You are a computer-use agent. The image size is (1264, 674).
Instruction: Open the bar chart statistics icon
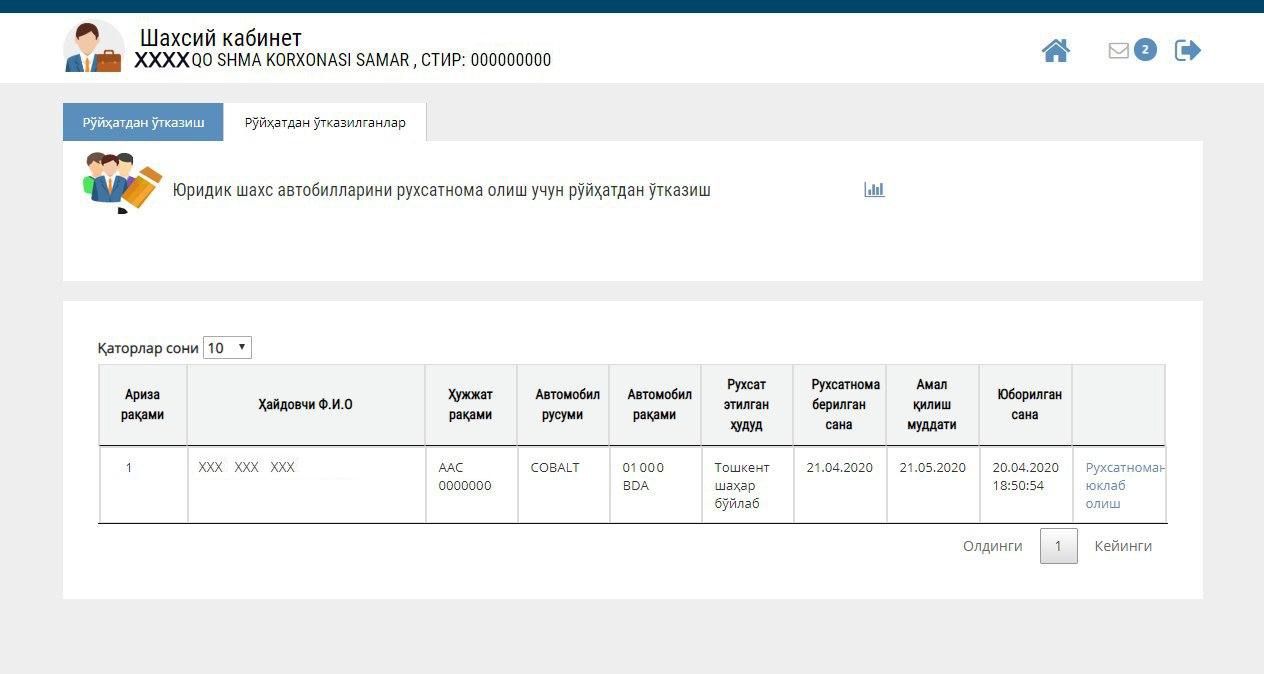pyautogui.click(x=874, y=189)
